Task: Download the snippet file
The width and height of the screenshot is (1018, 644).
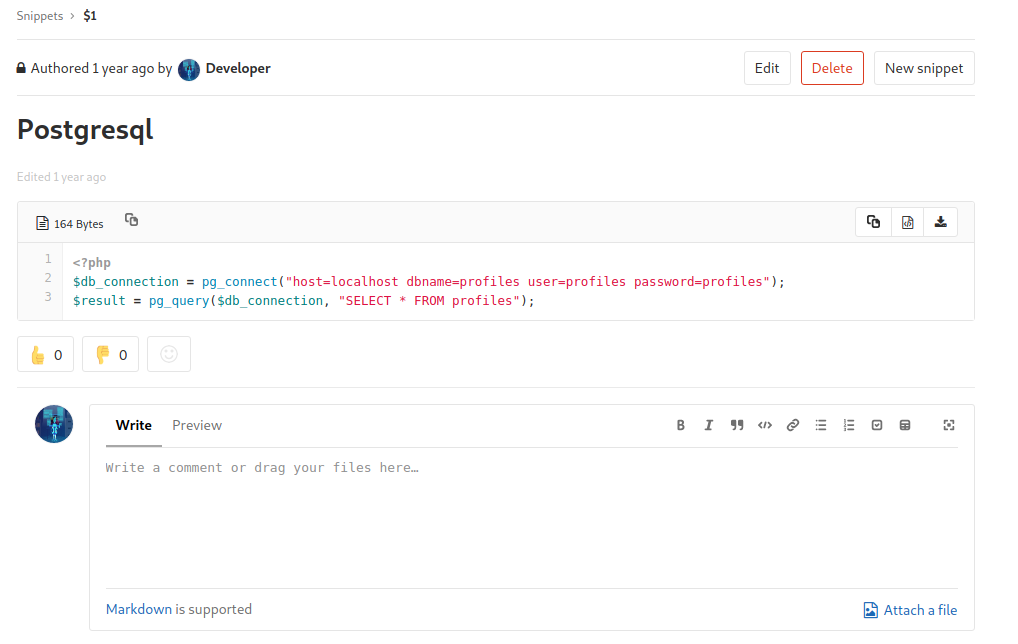Action: 940,223
